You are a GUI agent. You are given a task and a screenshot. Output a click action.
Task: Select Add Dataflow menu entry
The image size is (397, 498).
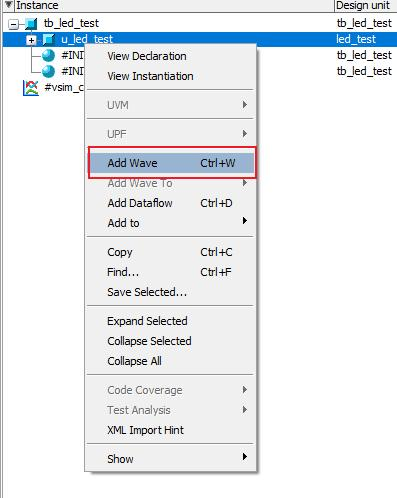point(170,203)
